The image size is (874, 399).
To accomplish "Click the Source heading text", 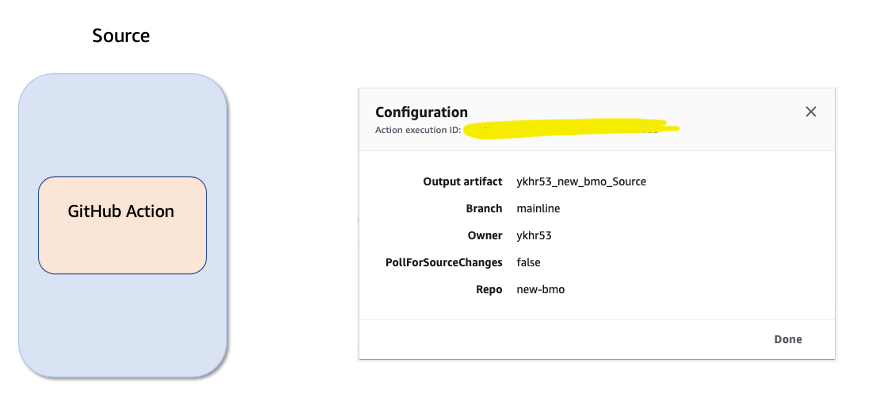I will point(121,36).
